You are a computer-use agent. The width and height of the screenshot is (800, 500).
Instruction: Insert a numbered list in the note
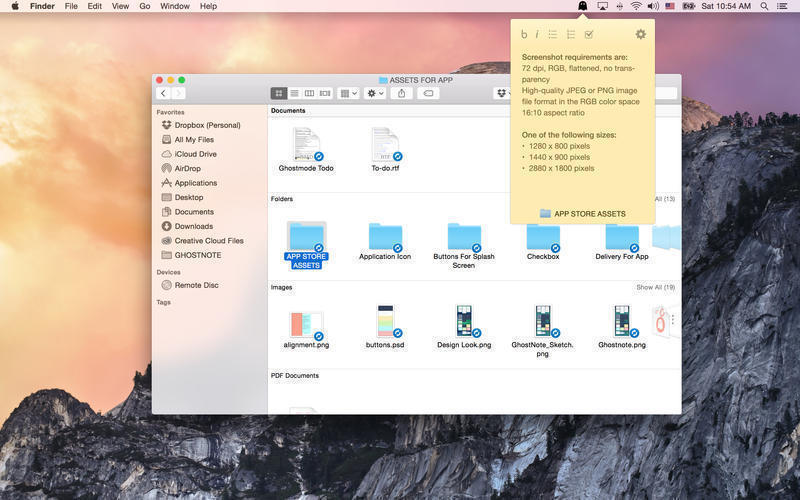571,34
